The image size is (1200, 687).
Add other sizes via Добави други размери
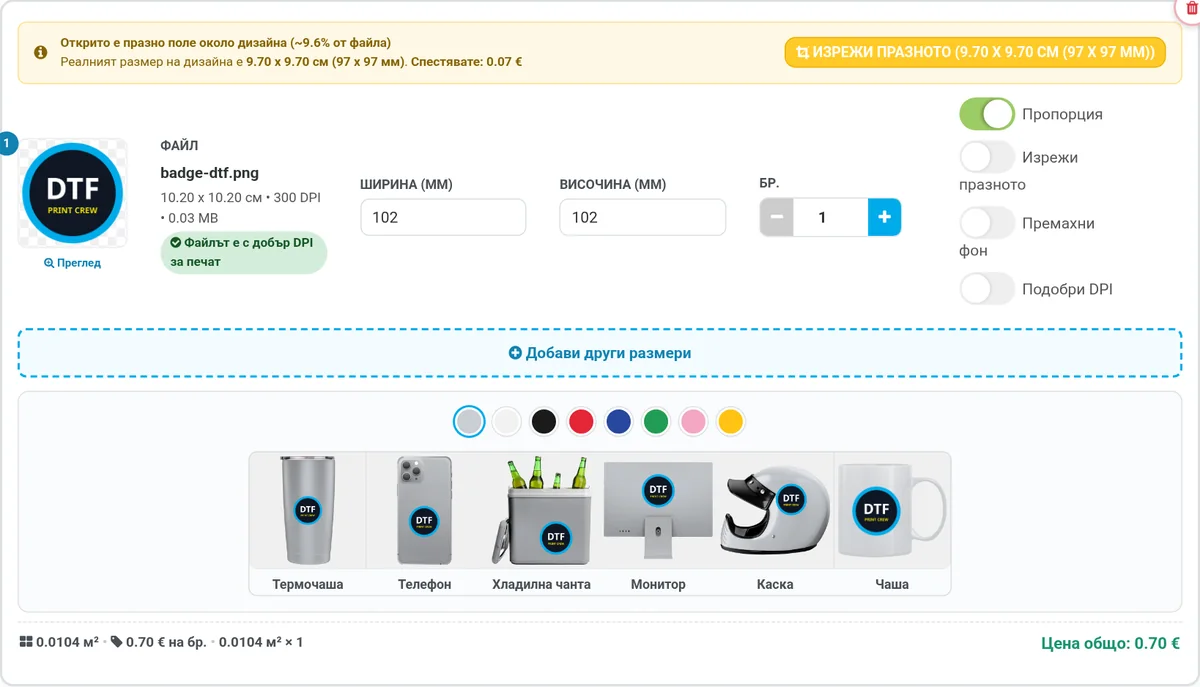600,353
